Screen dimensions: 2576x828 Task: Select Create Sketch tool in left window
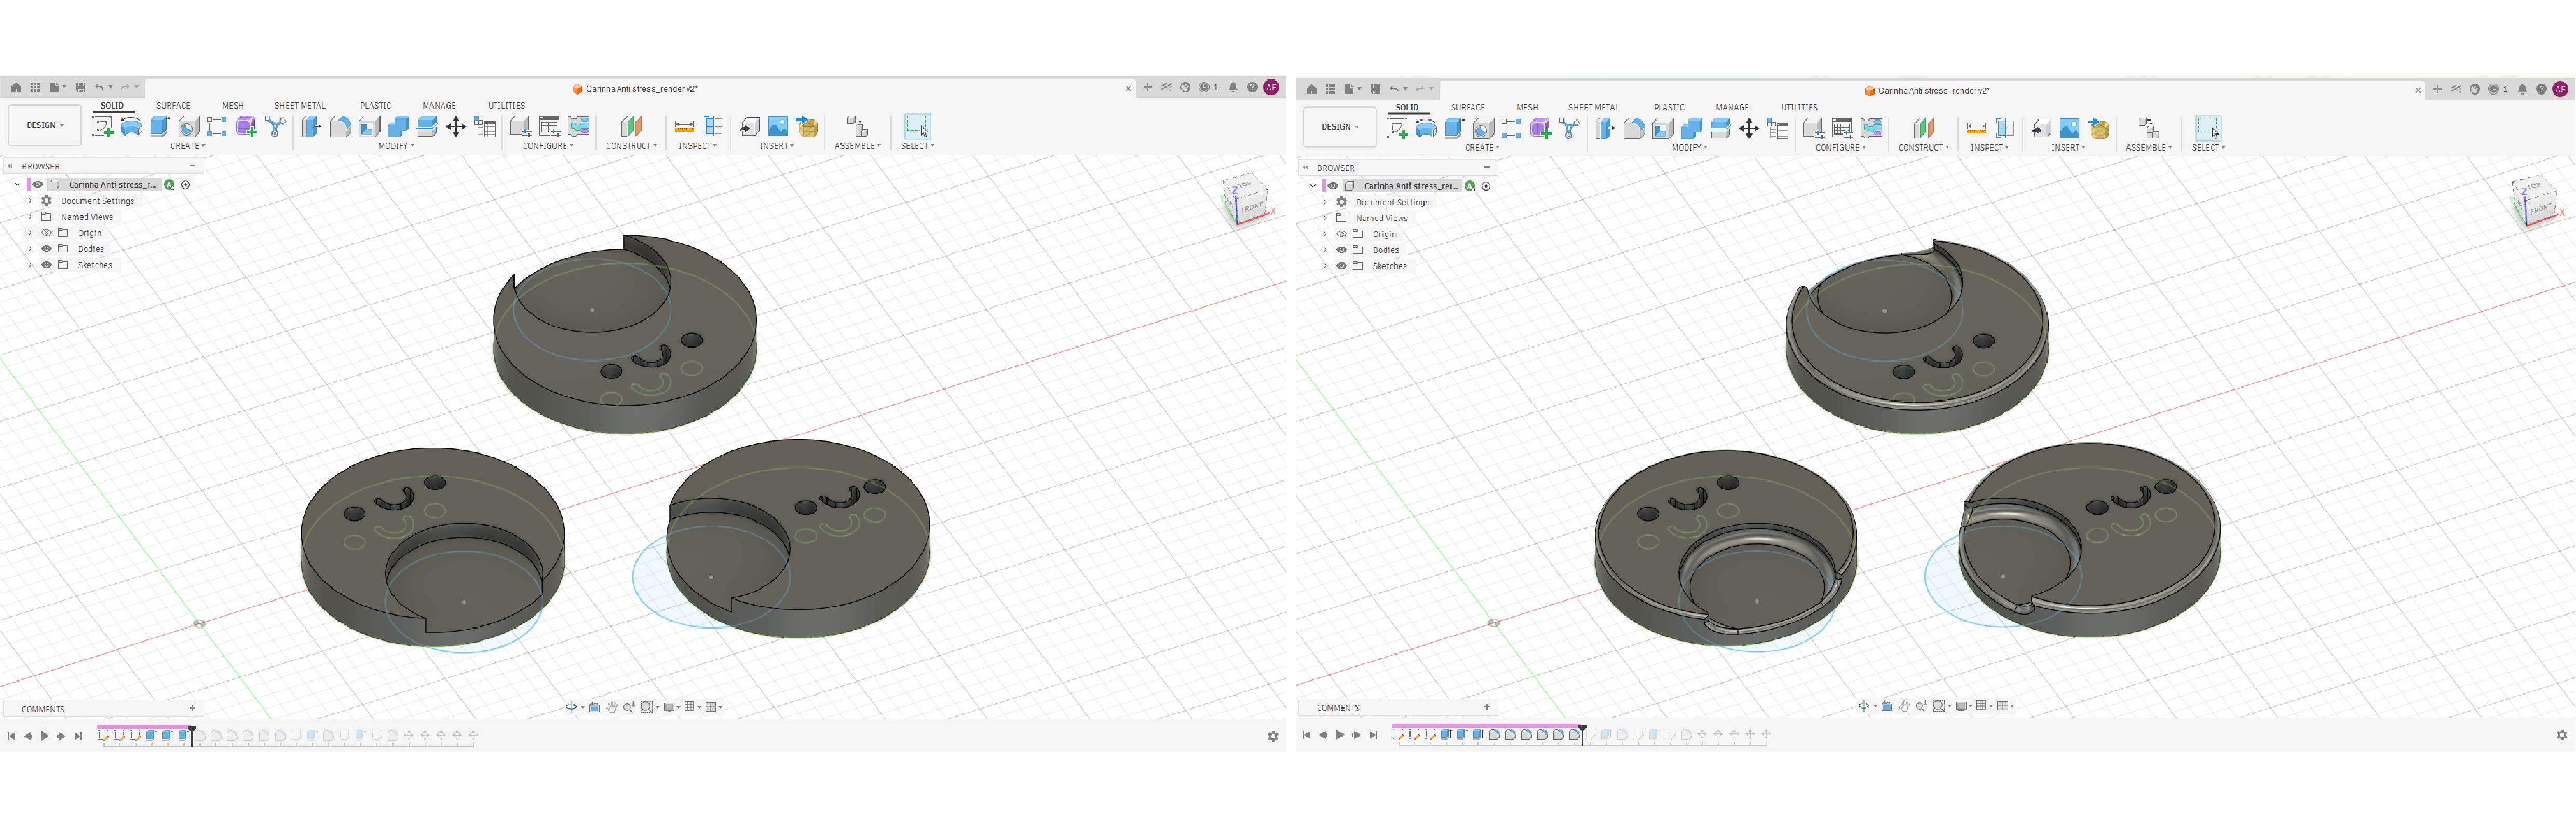pyautogui.click(x=102, y=126)
